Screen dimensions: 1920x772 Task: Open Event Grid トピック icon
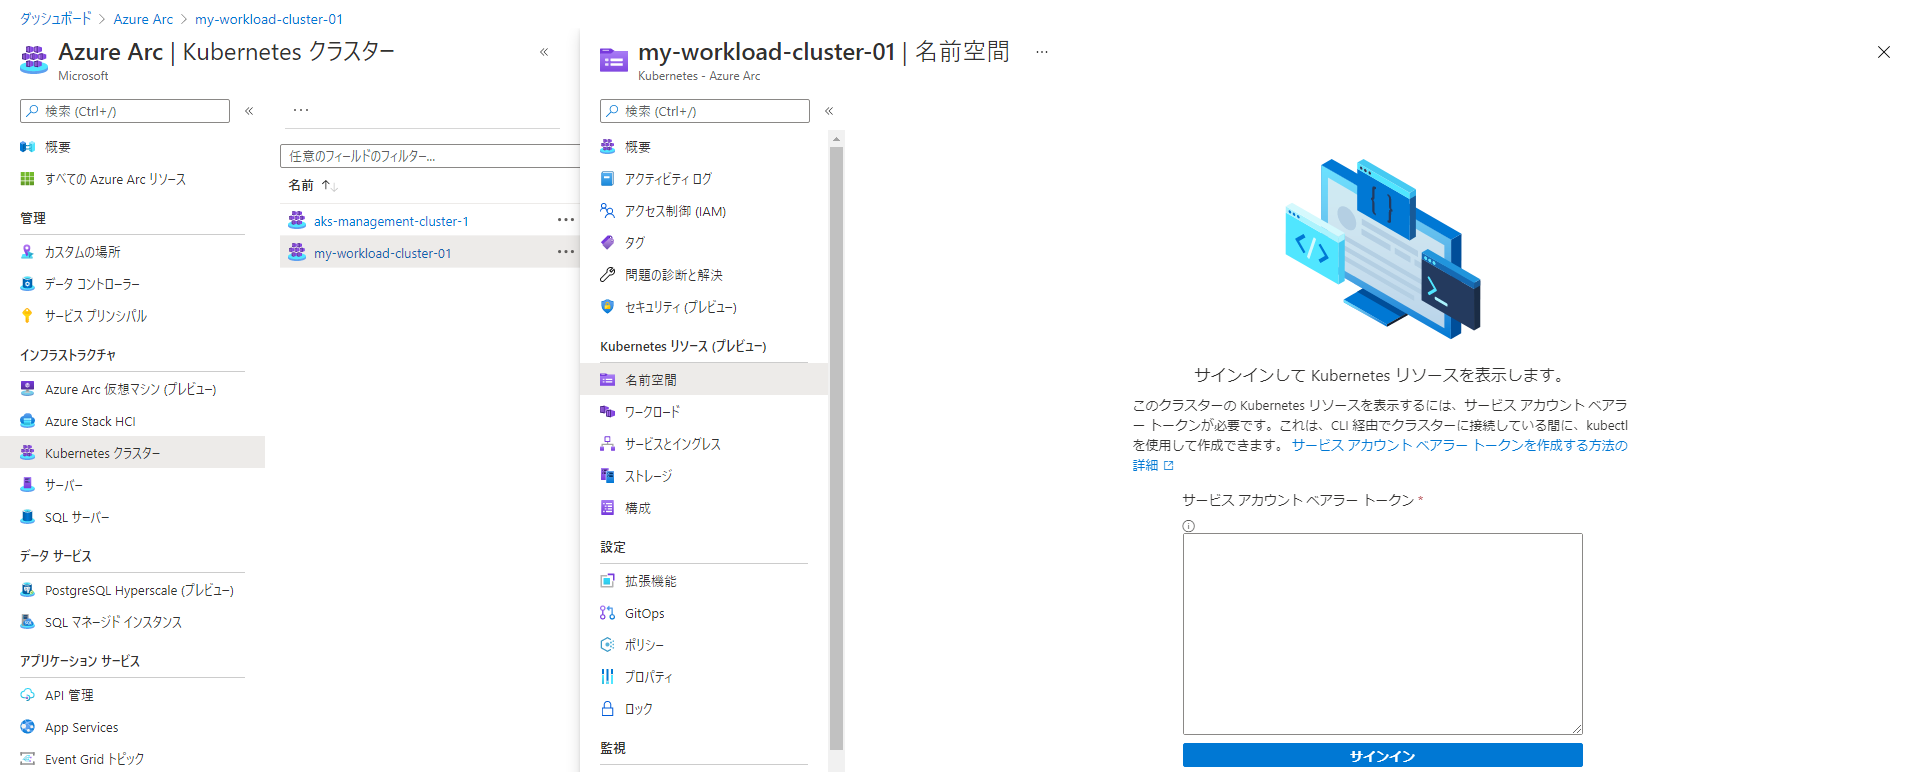click(x=28, y=759)
